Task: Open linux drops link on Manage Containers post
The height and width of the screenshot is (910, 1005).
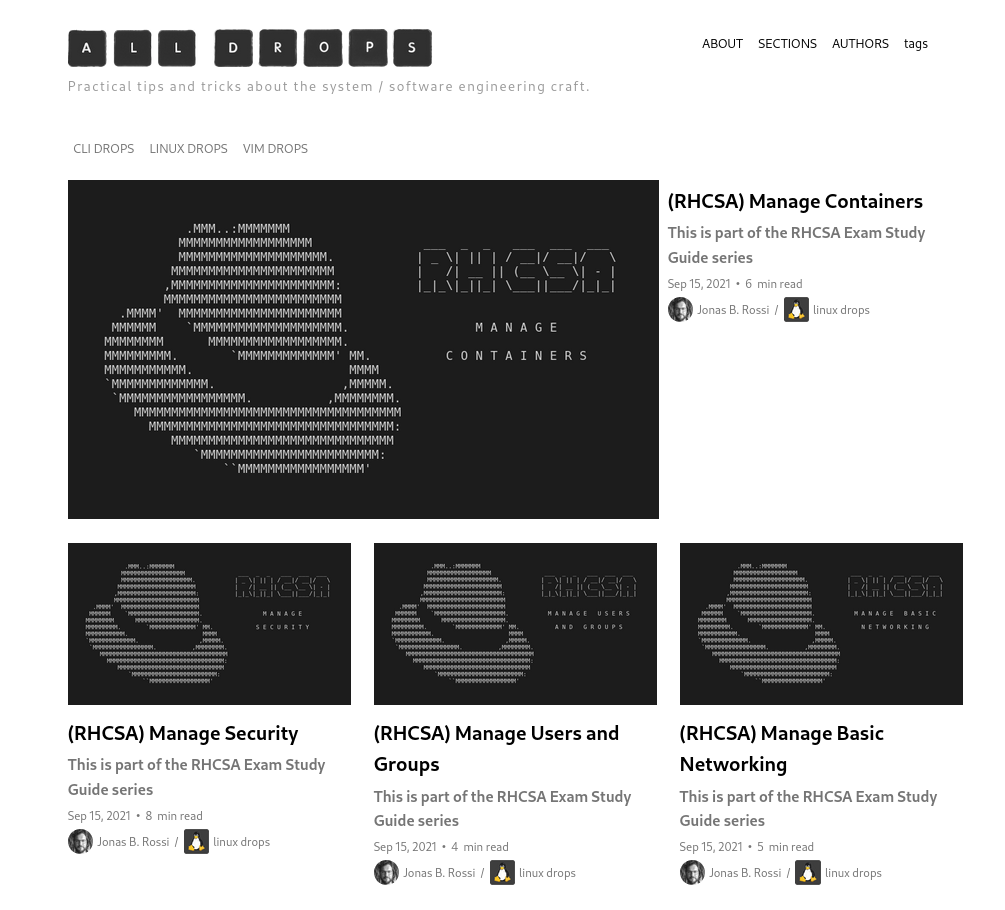Action: (x=841, y=310)
